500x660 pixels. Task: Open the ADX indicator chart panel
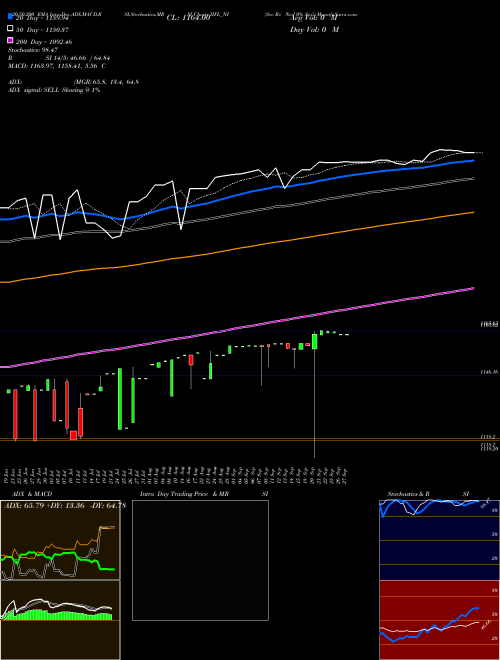click(60, 540)
